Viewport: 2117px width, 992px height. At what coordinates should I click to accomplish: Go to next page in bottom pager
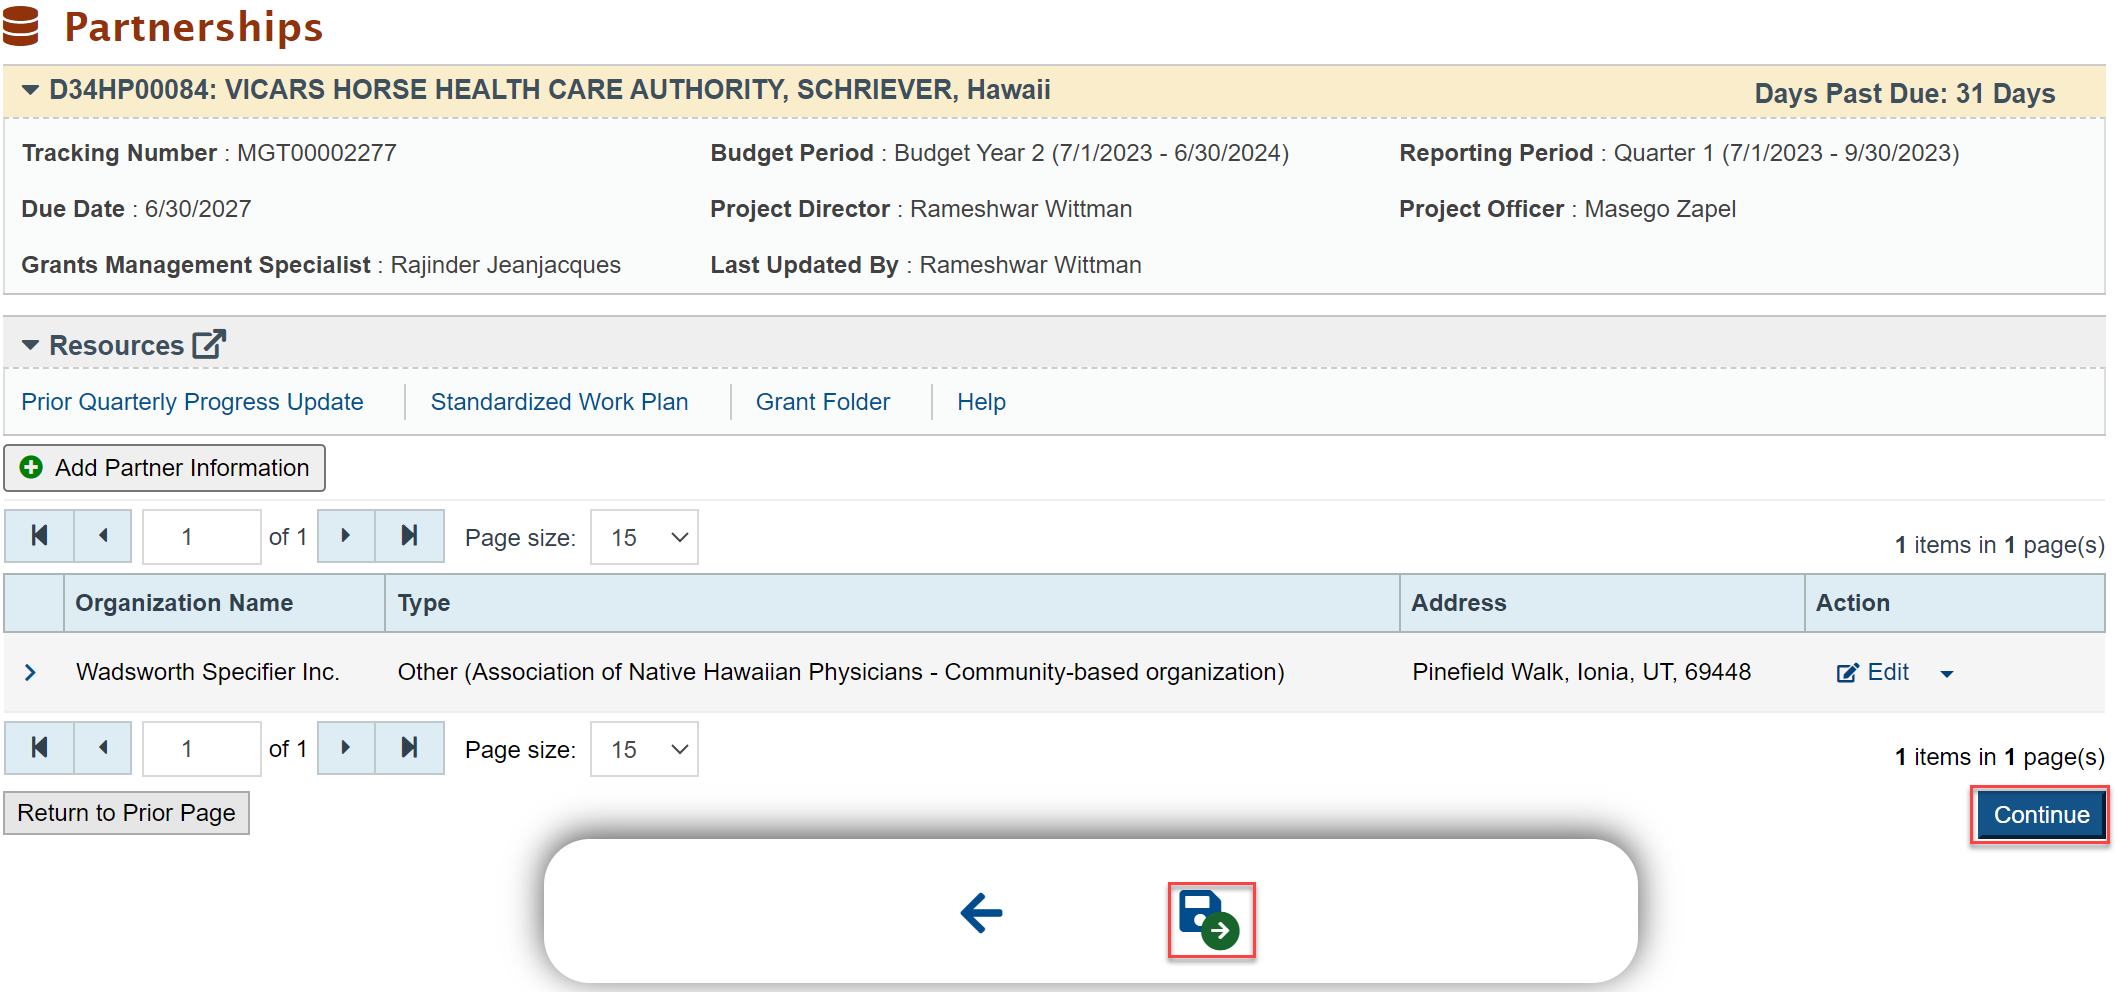click(x=346, y=748)
